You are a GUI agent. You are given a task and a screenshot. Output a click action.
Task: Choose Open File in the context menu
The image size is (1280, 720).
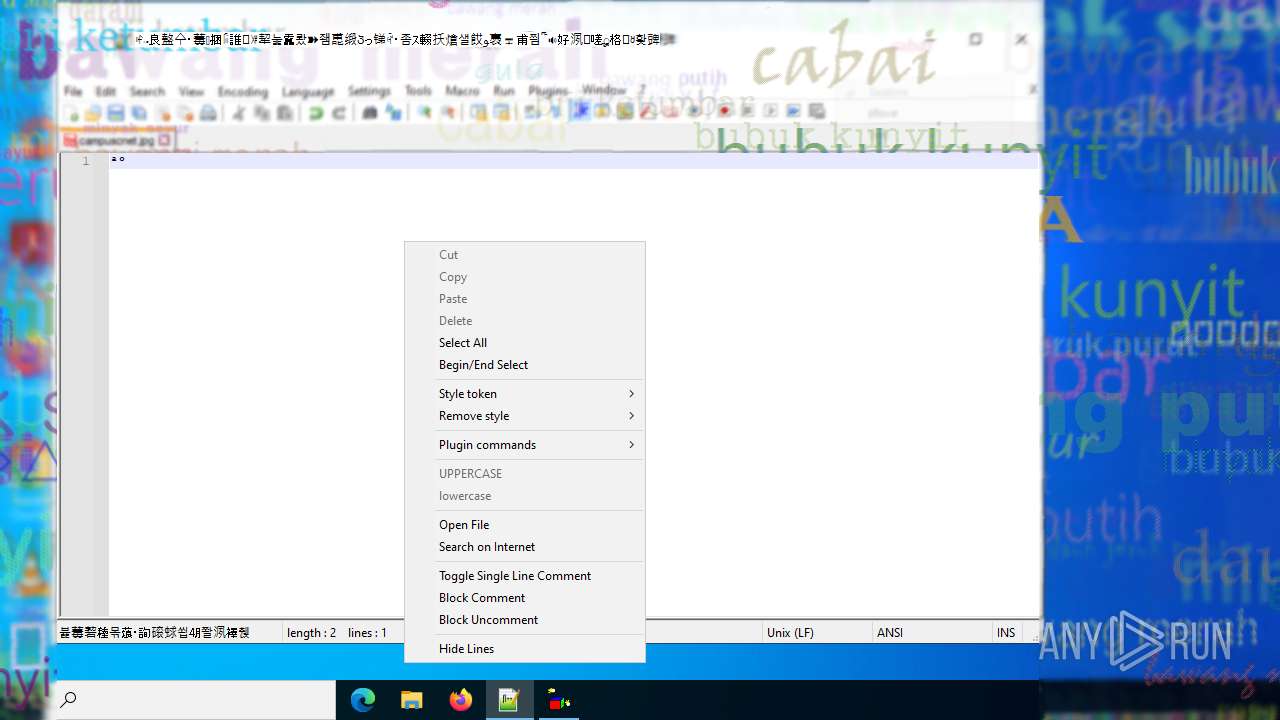tap(525, 525)
